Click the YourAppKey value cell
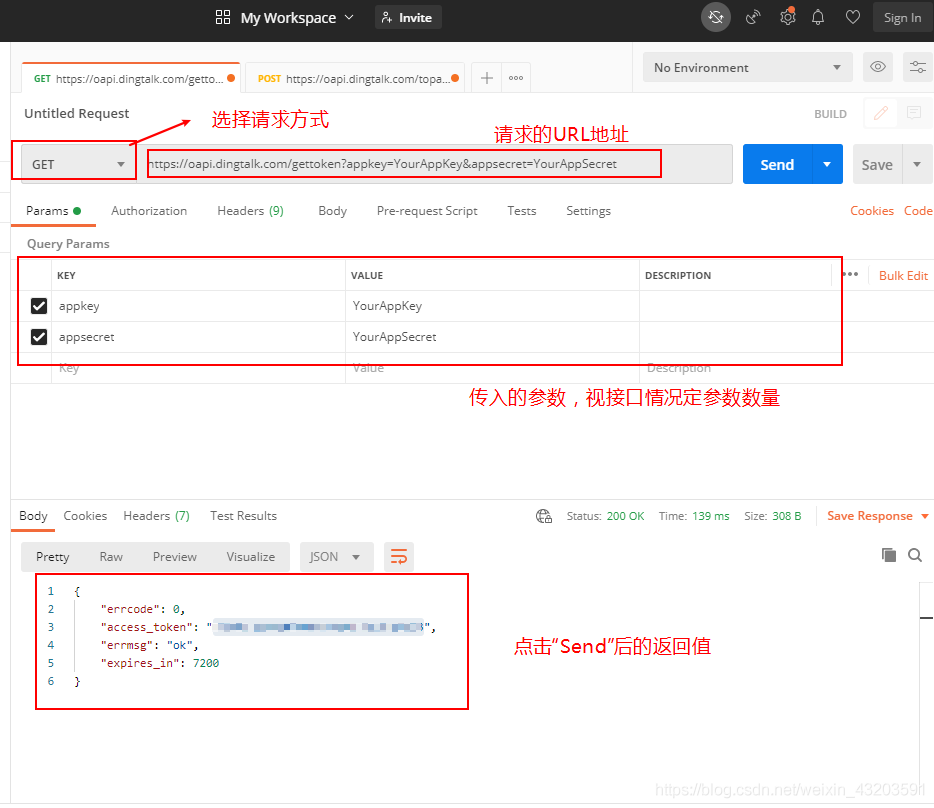 coord(492,306)
